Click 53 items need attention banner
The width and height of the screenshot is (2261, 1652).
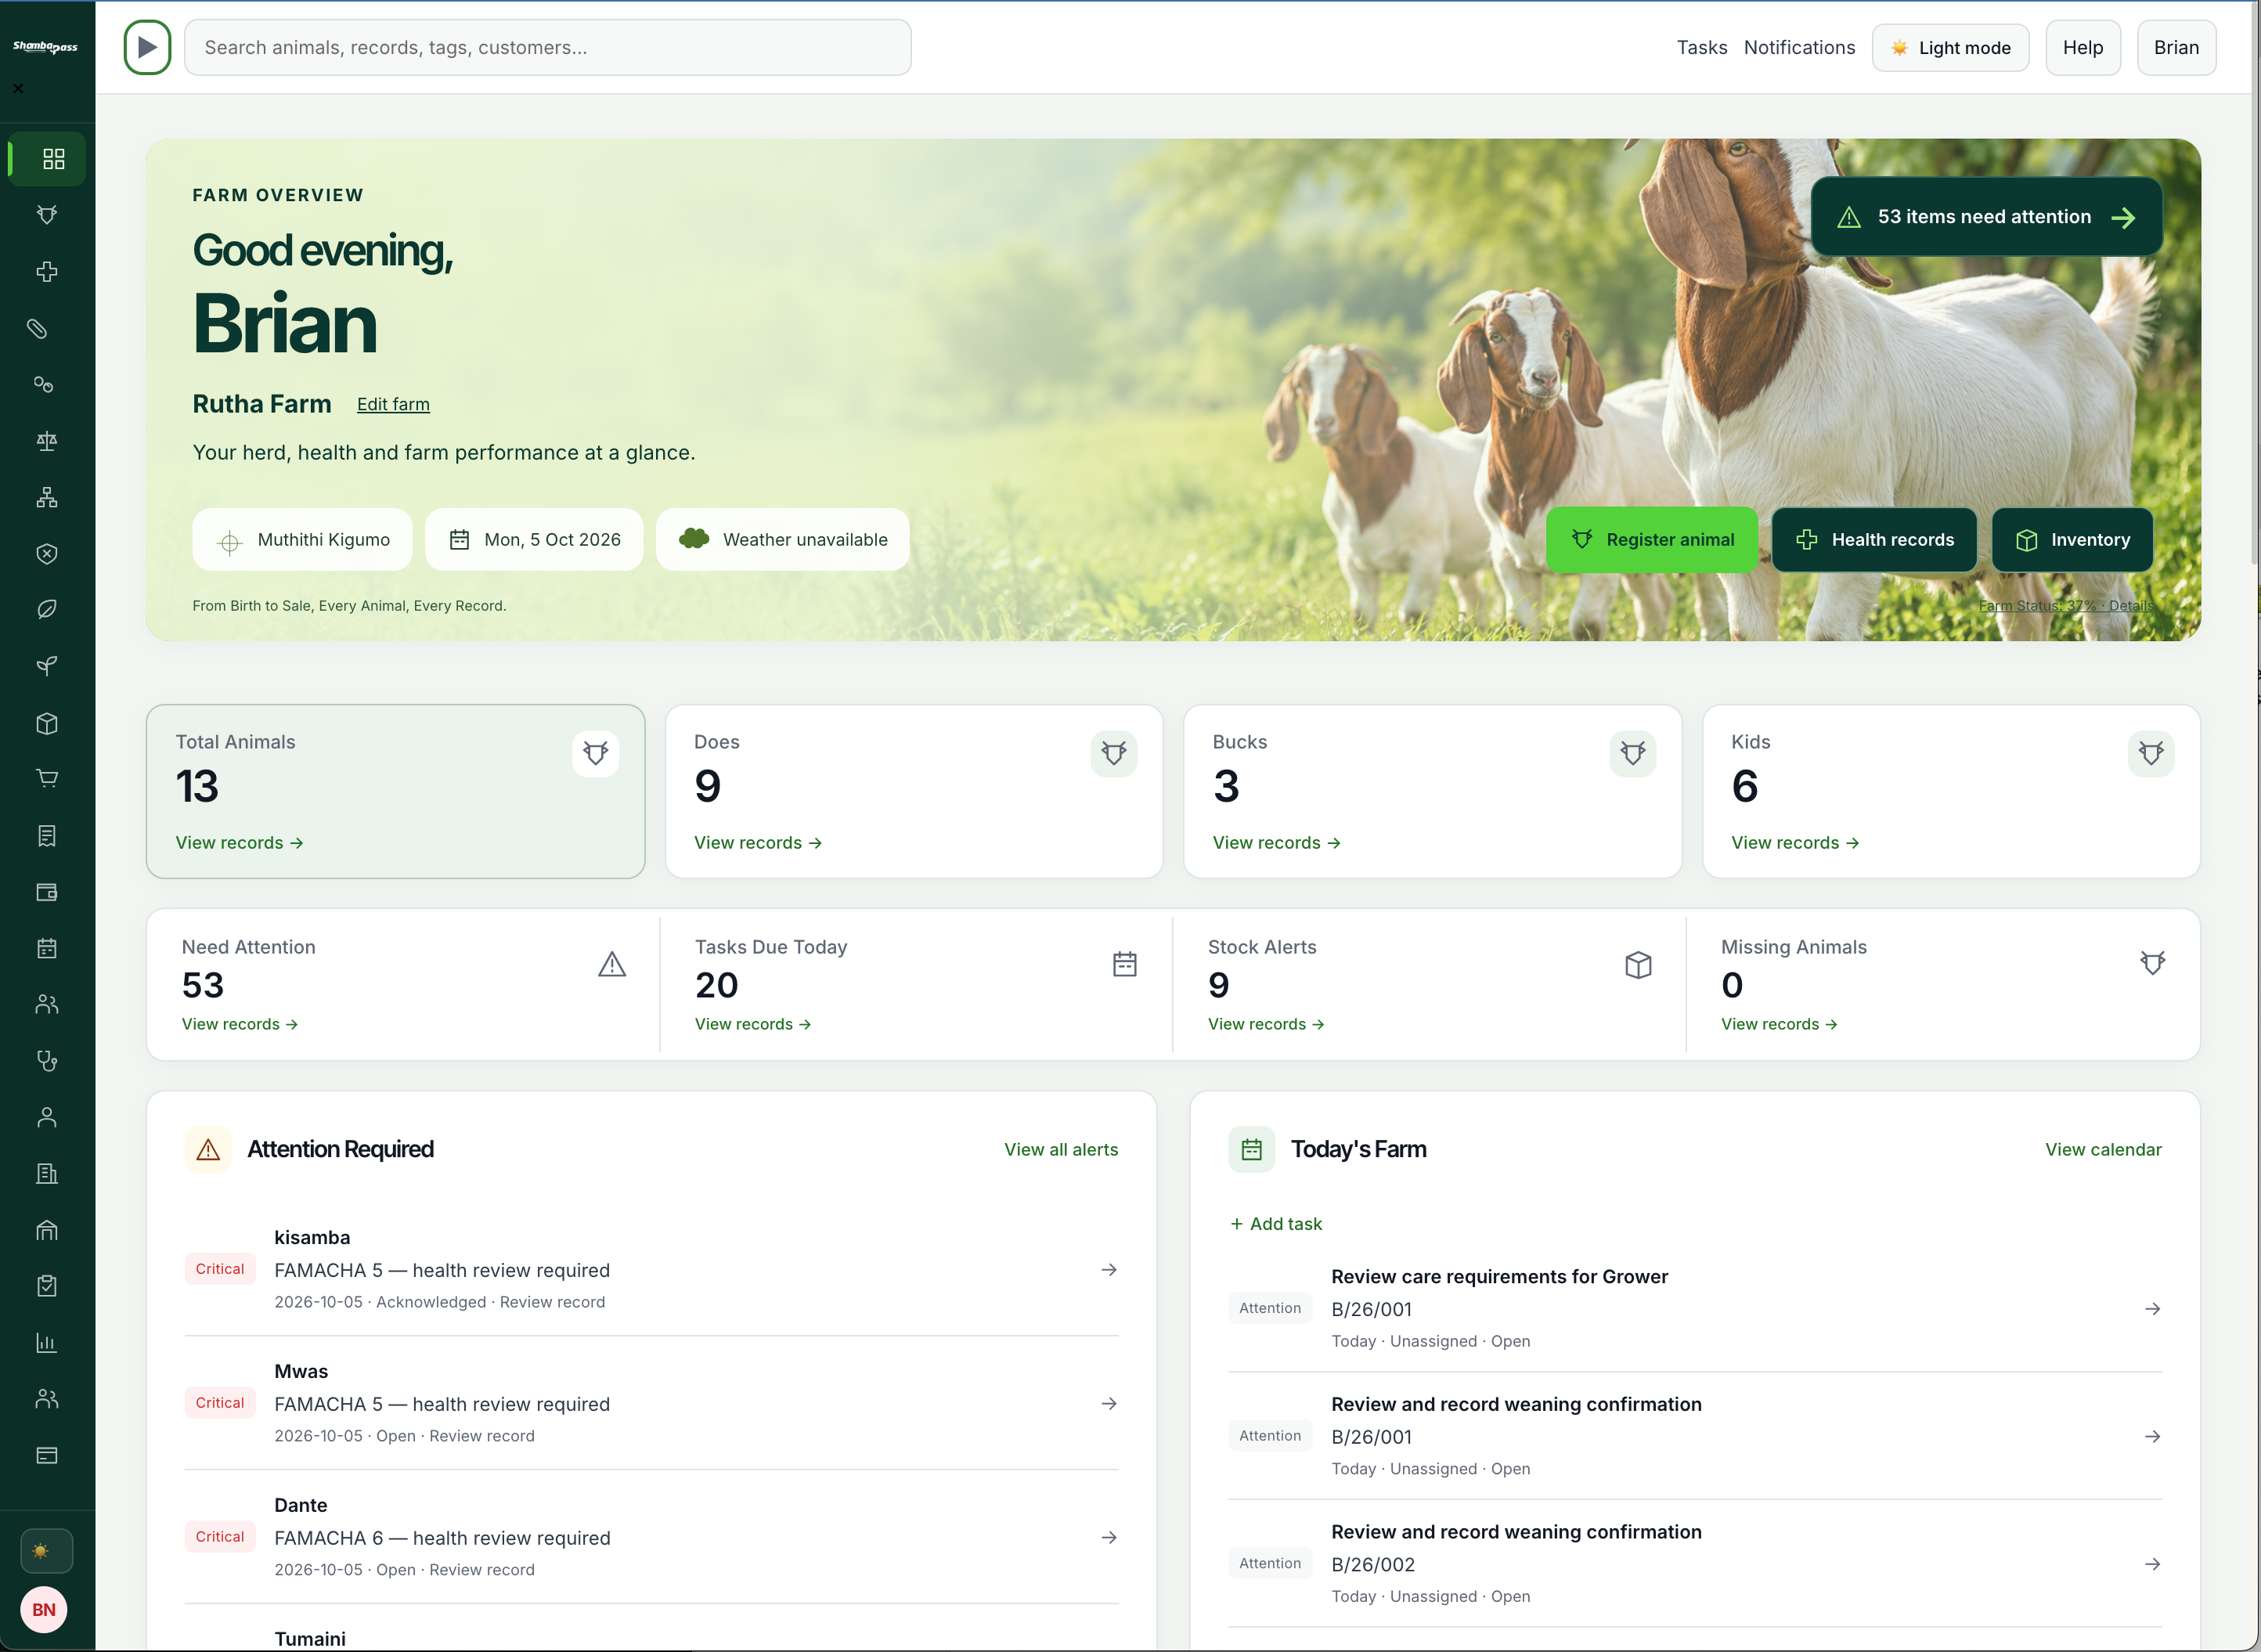click(1986, 217)
